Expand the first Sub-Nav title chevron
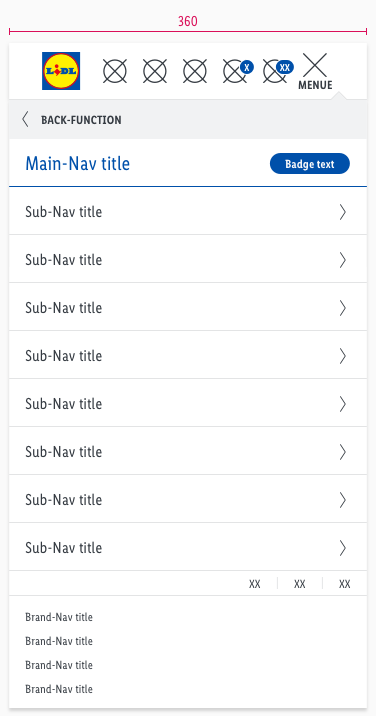This screenshot has width=376, height=716. click(x=343, y=212)
